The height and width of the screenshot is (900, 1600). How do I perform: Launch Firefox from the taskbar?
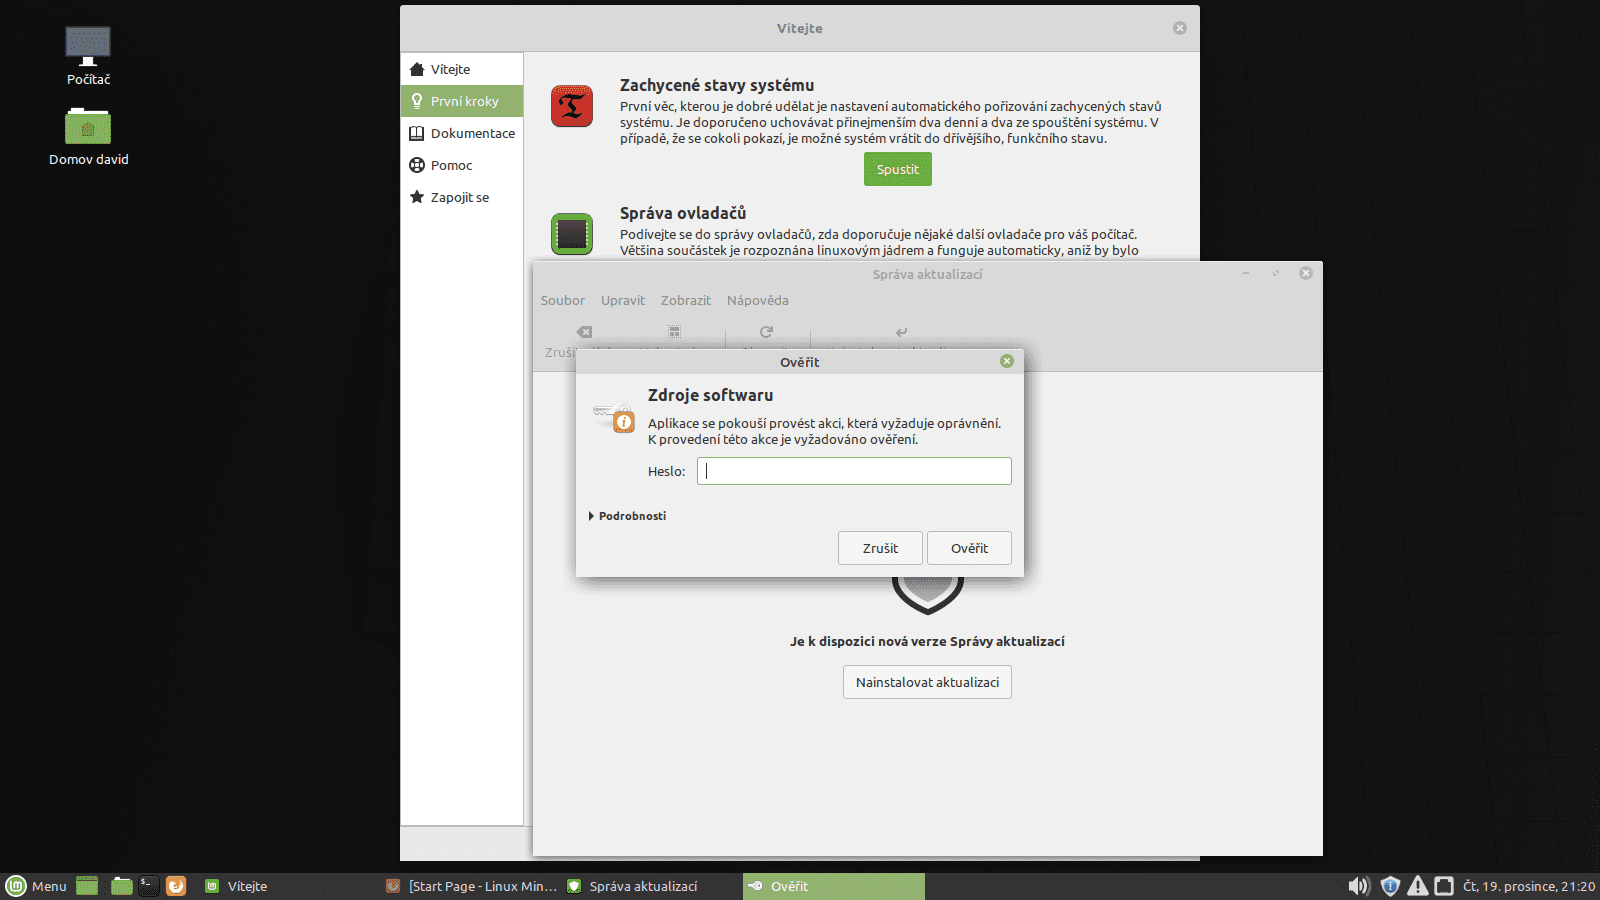click(176, 886)
